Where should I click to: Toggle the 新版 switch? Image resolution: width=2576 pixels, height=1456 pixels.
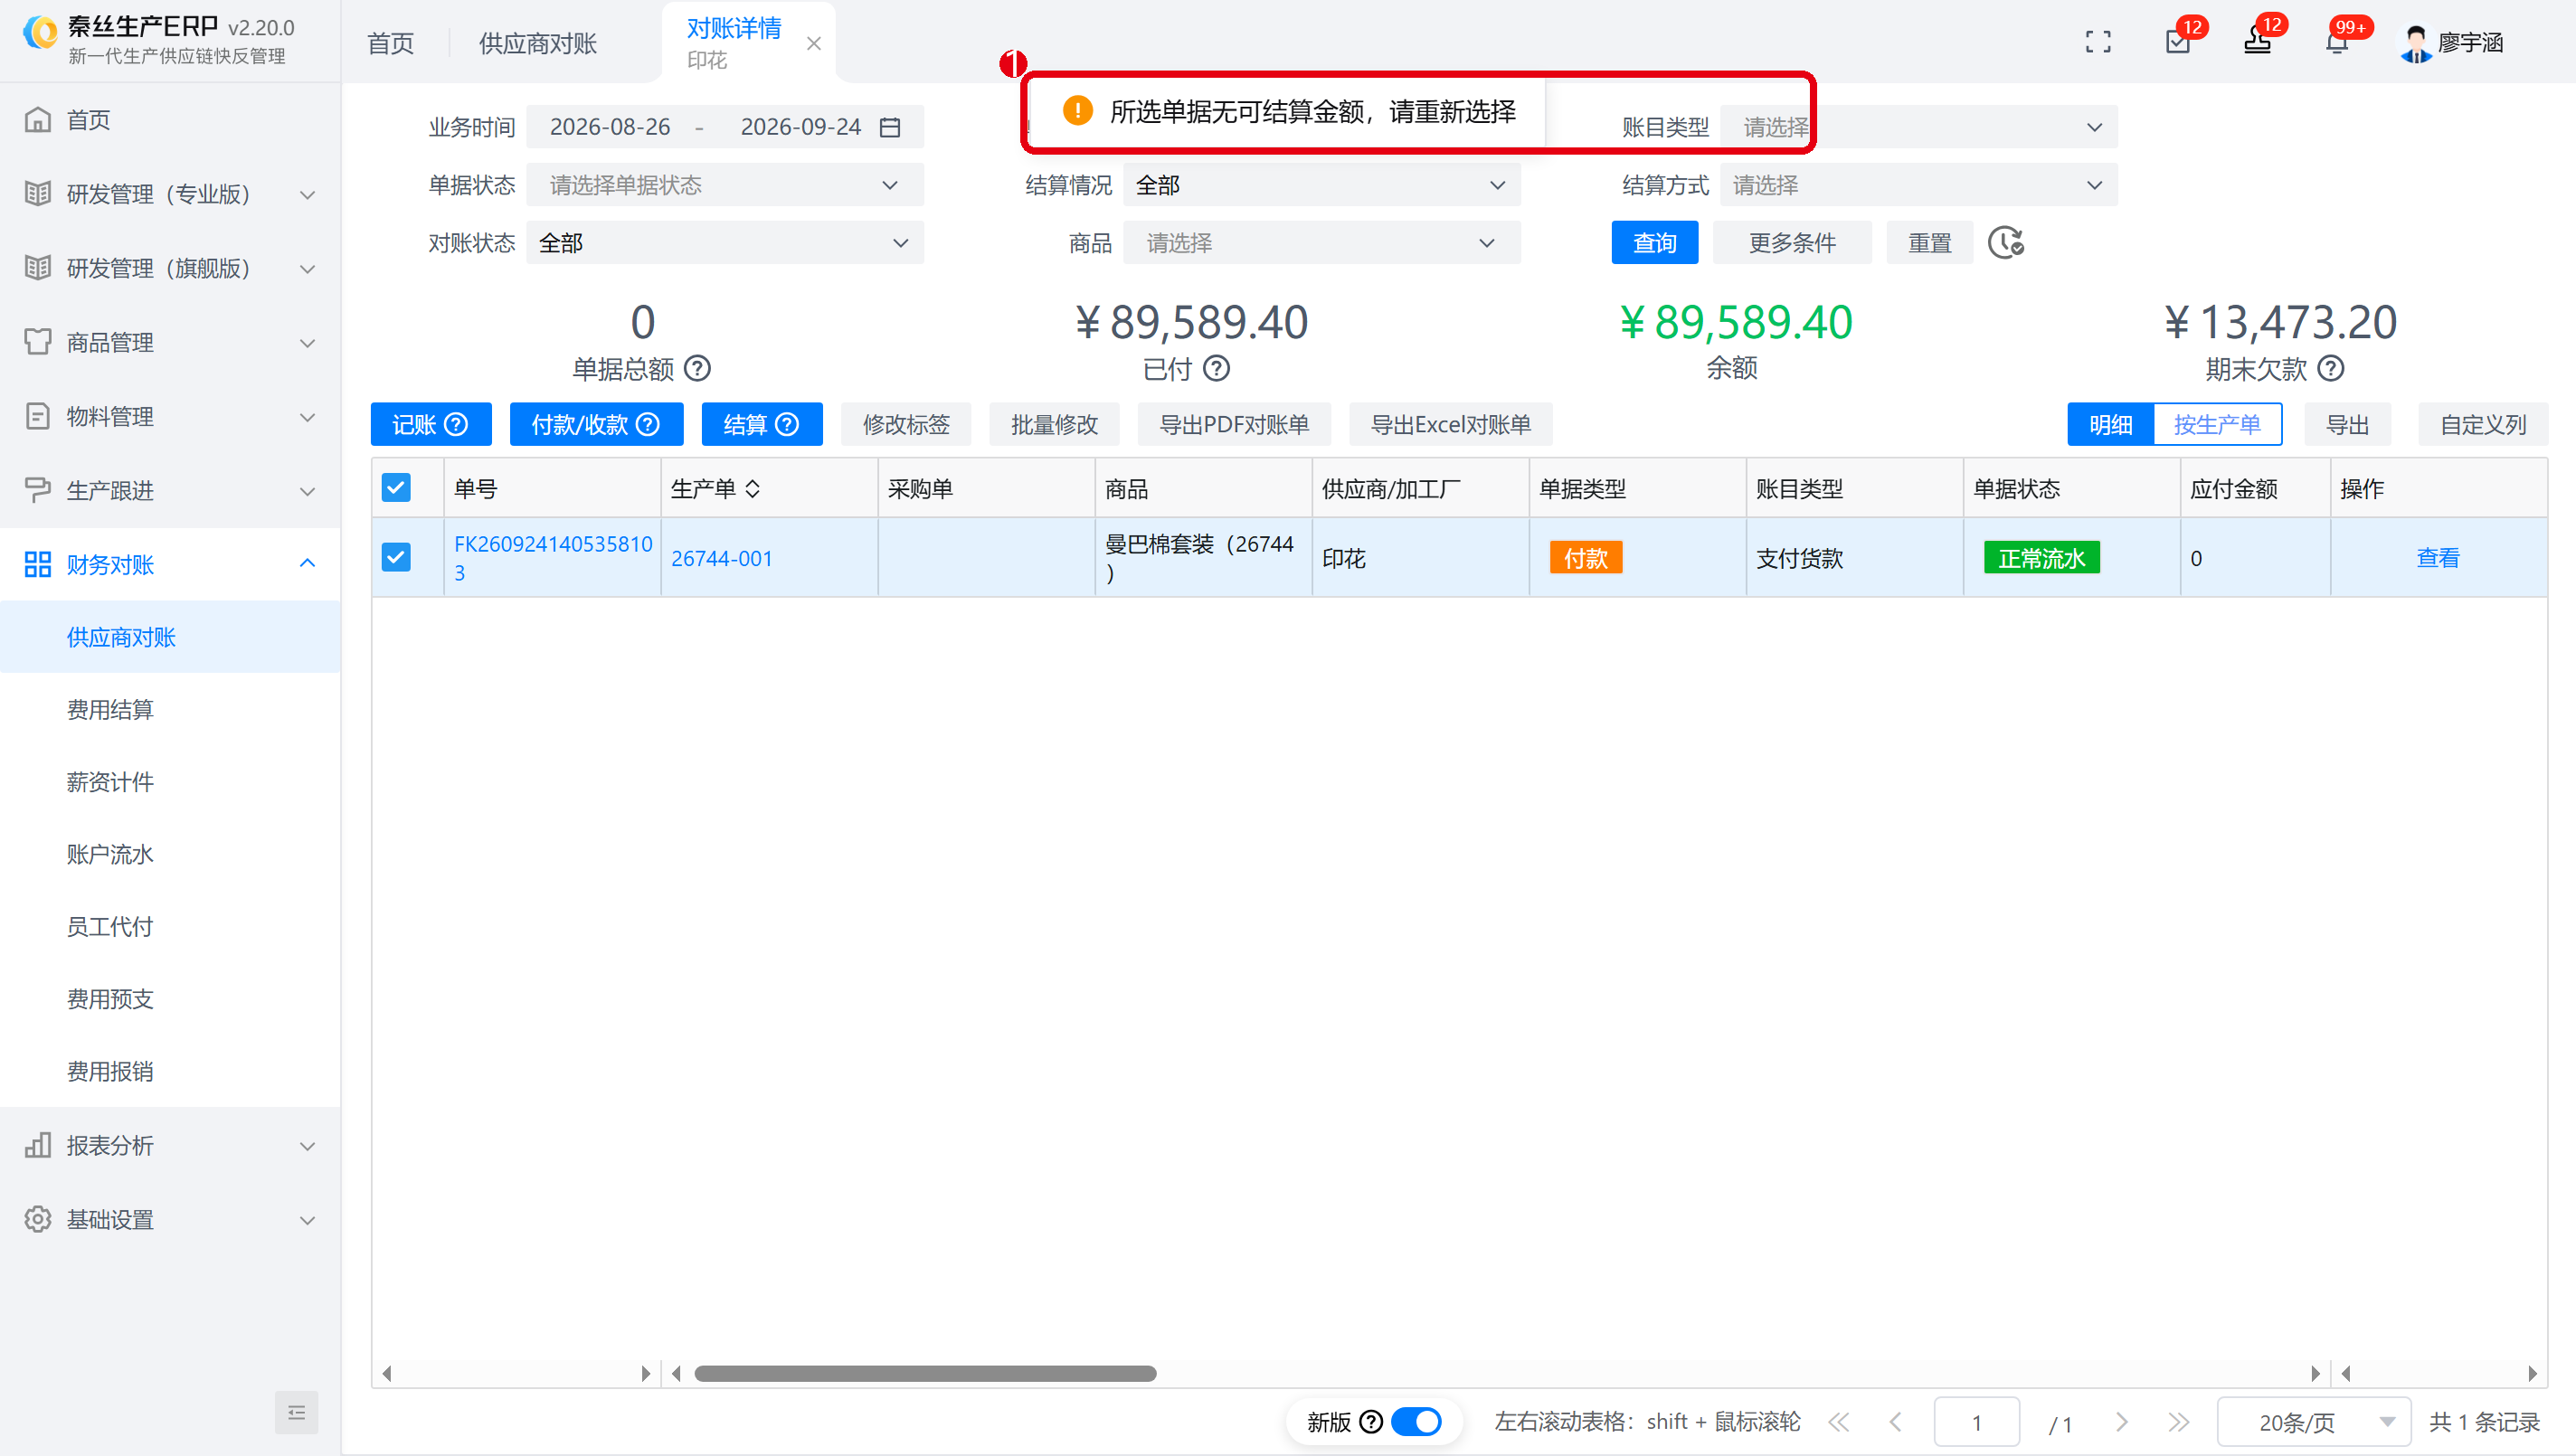[x=1416, y=1421]
